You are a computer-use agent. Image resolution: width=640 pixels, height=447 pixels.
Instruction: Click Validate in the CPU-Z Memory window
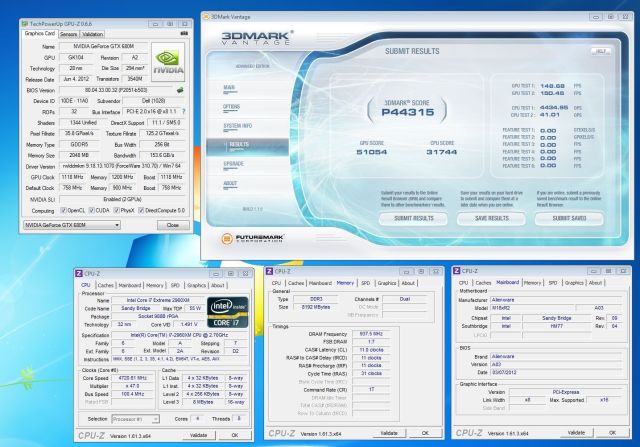389,433
